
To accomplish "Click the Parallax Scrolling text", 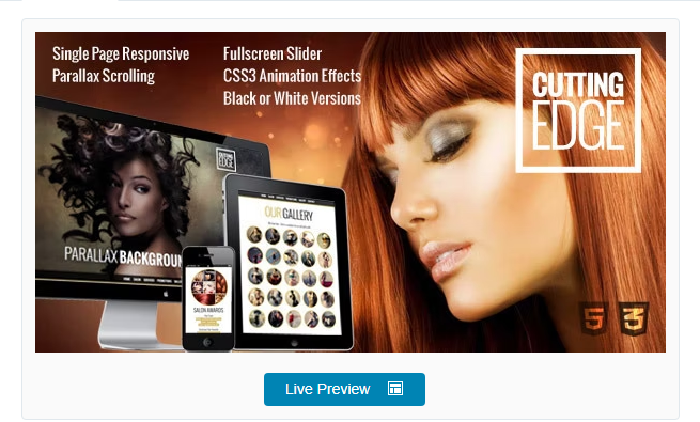I will pos(104,75).
